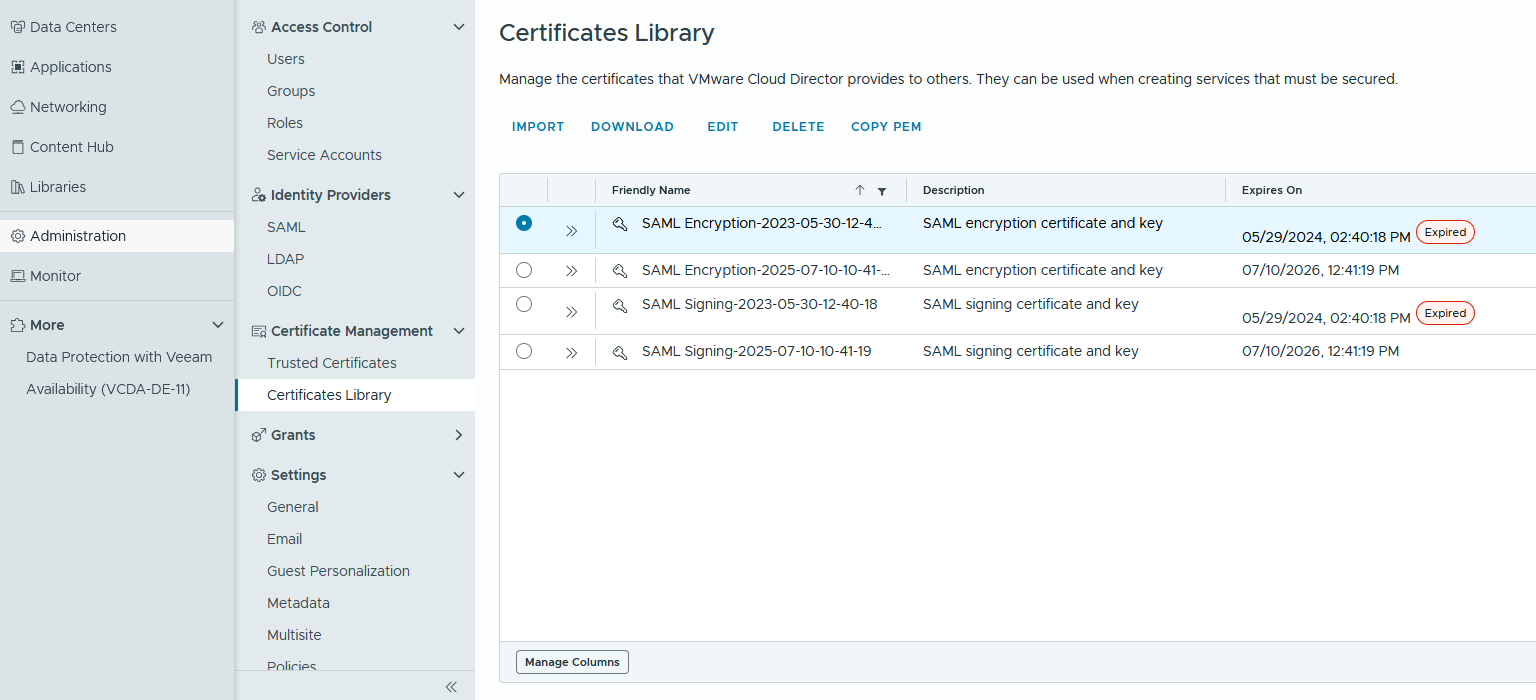The width and height of the screenshot is (1536, 700).
Task: Click the Networking cloud icon
Action: 18,107
